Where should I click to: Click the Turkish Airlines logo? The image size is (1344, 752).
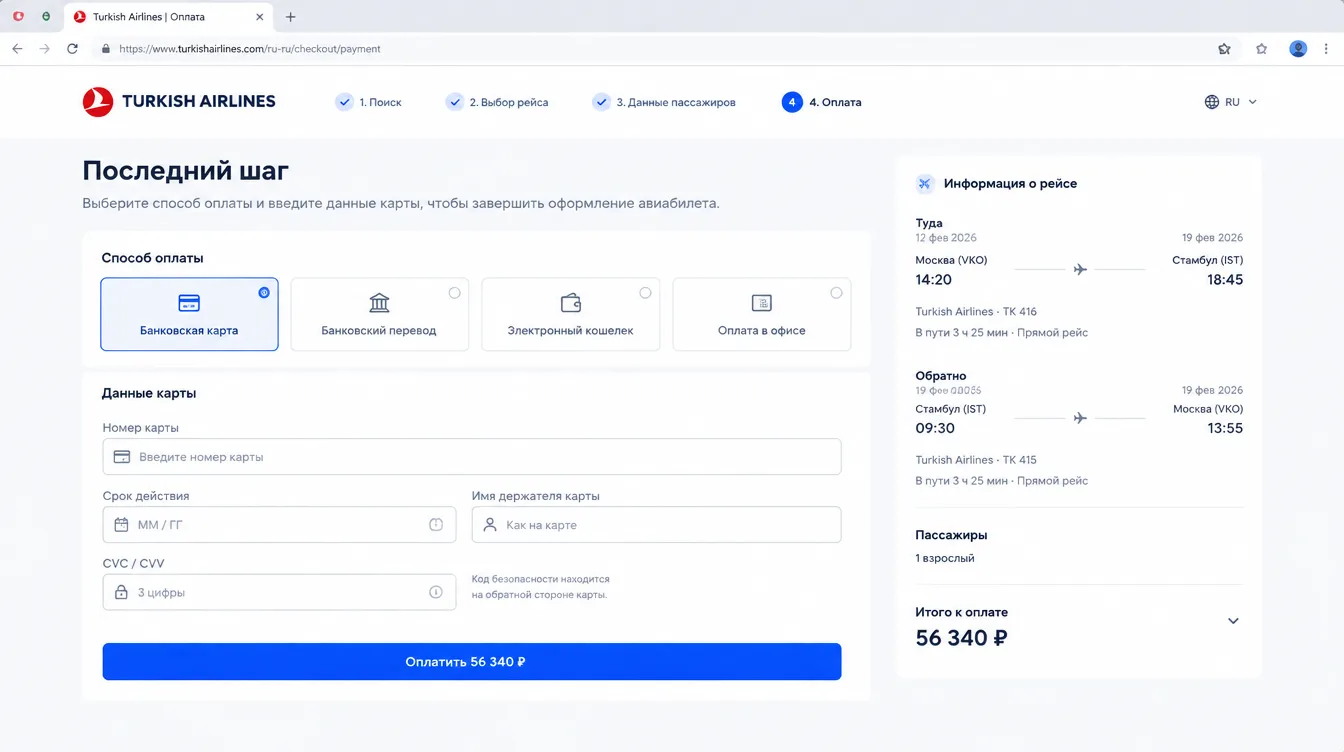pos(179,101)
